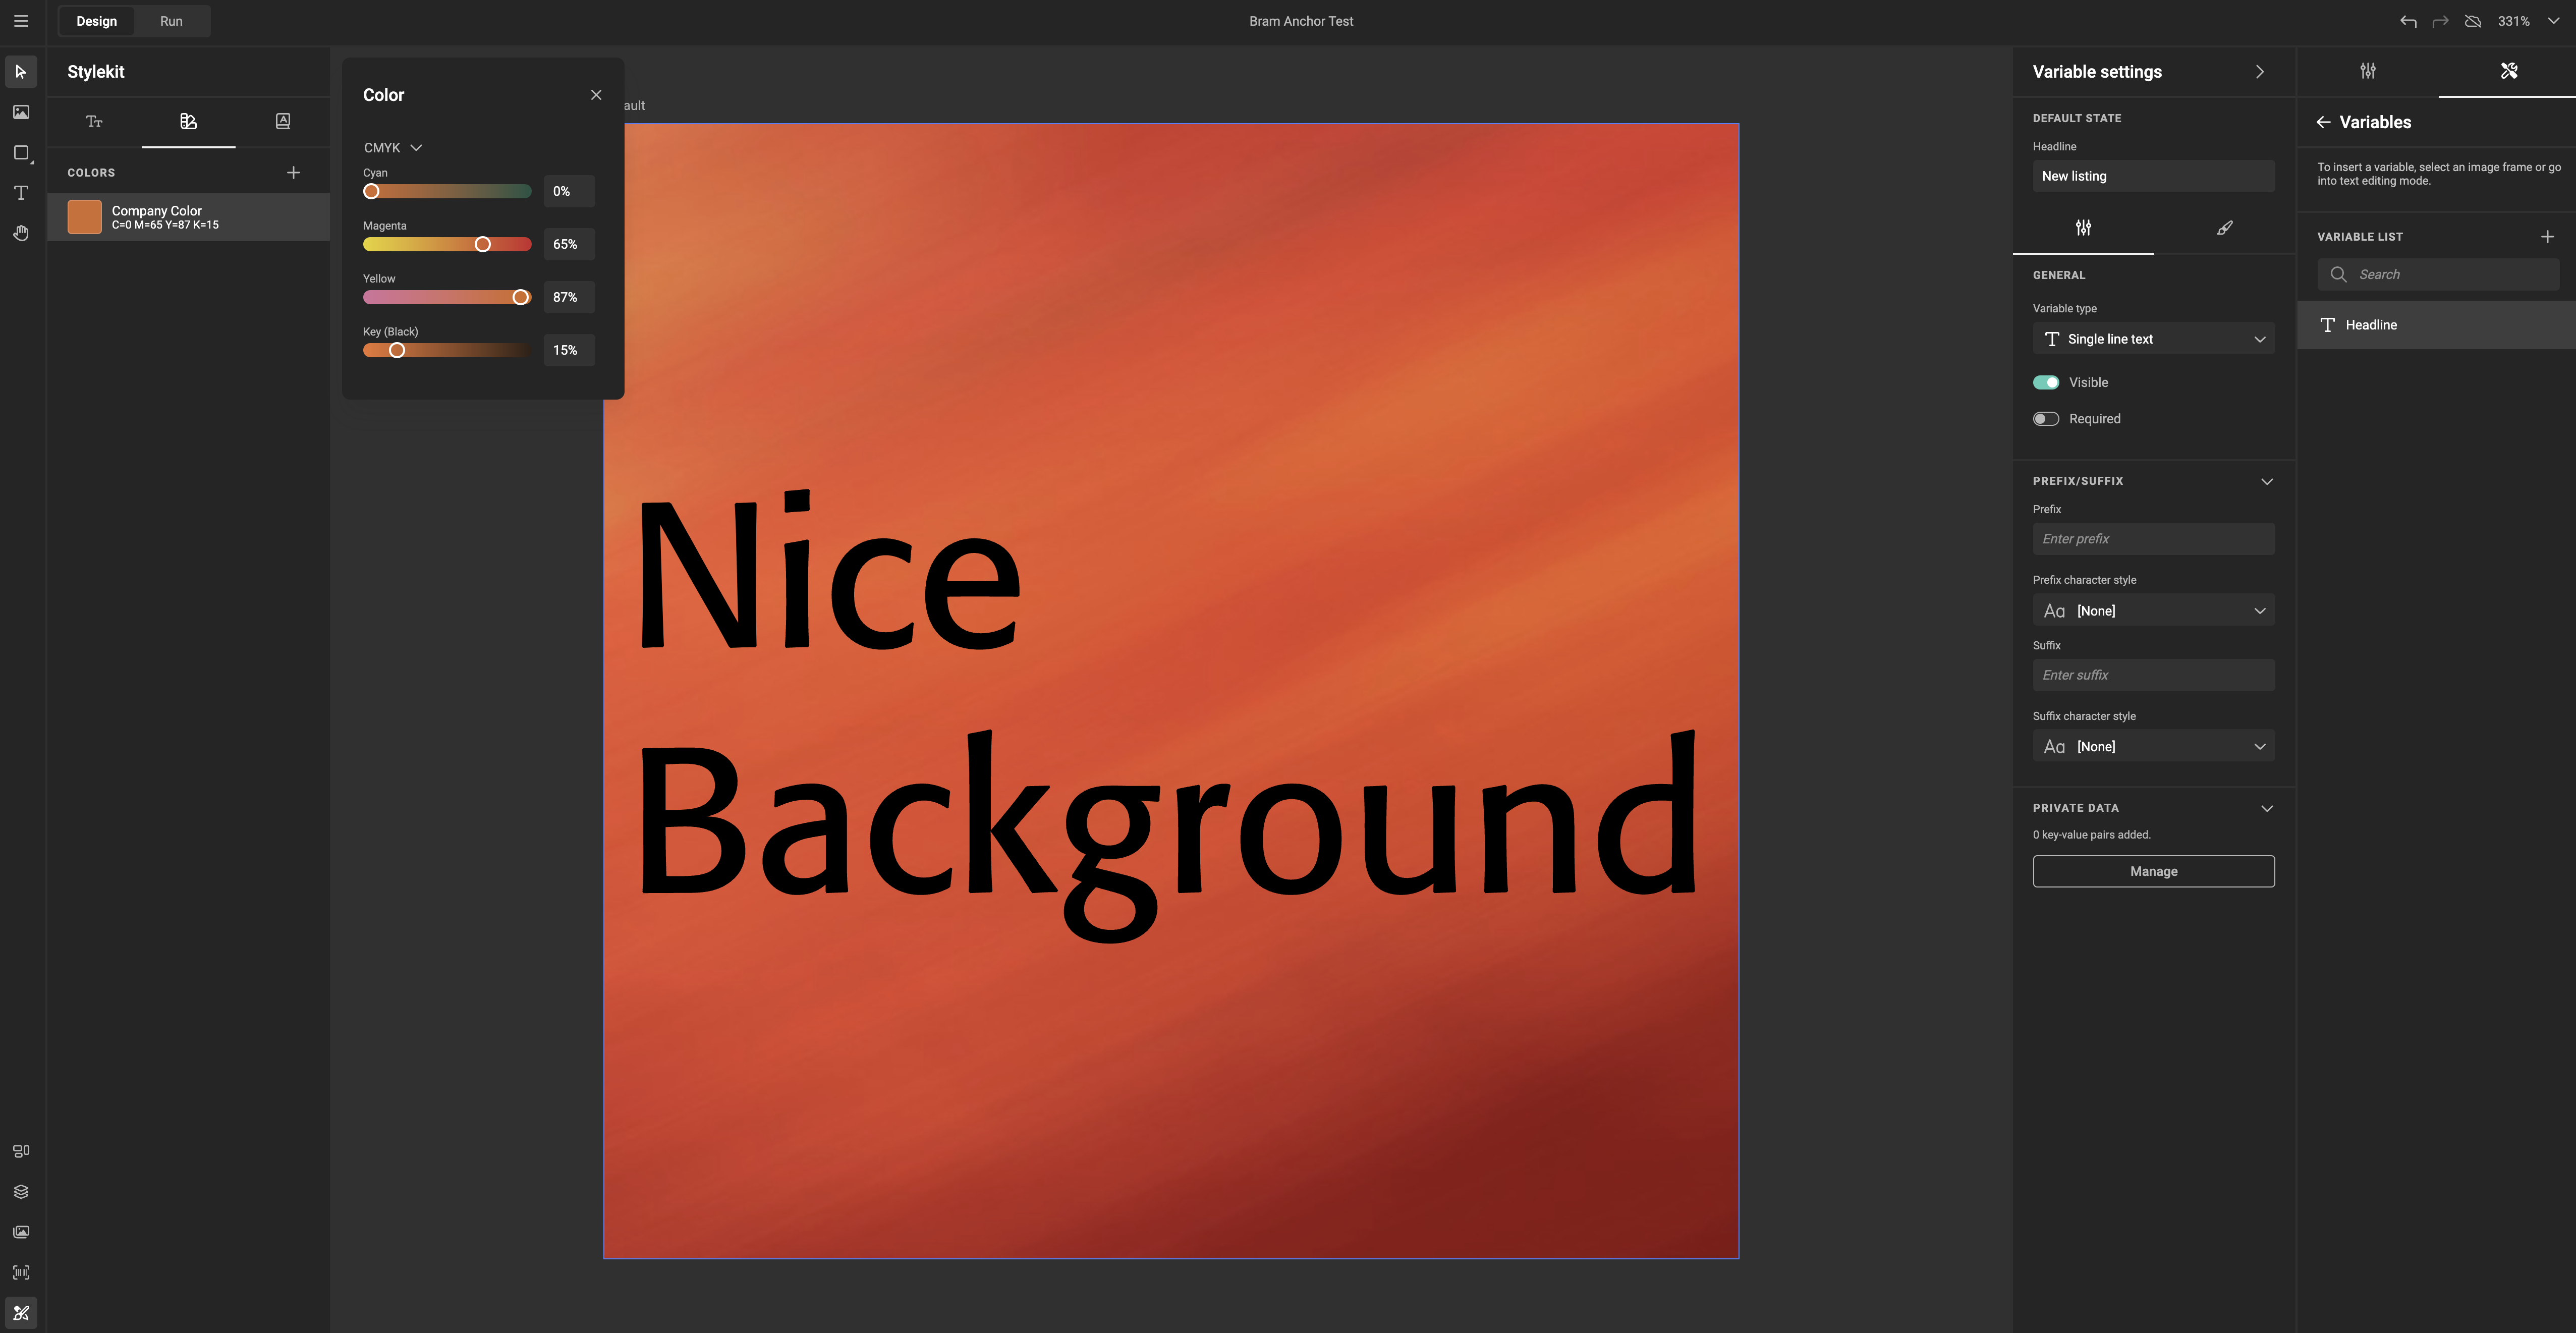The width and height of the screenshot is (2576, 1333).
Task: Open the properties sliders tab at top right
Action: tap(2368, 71)
